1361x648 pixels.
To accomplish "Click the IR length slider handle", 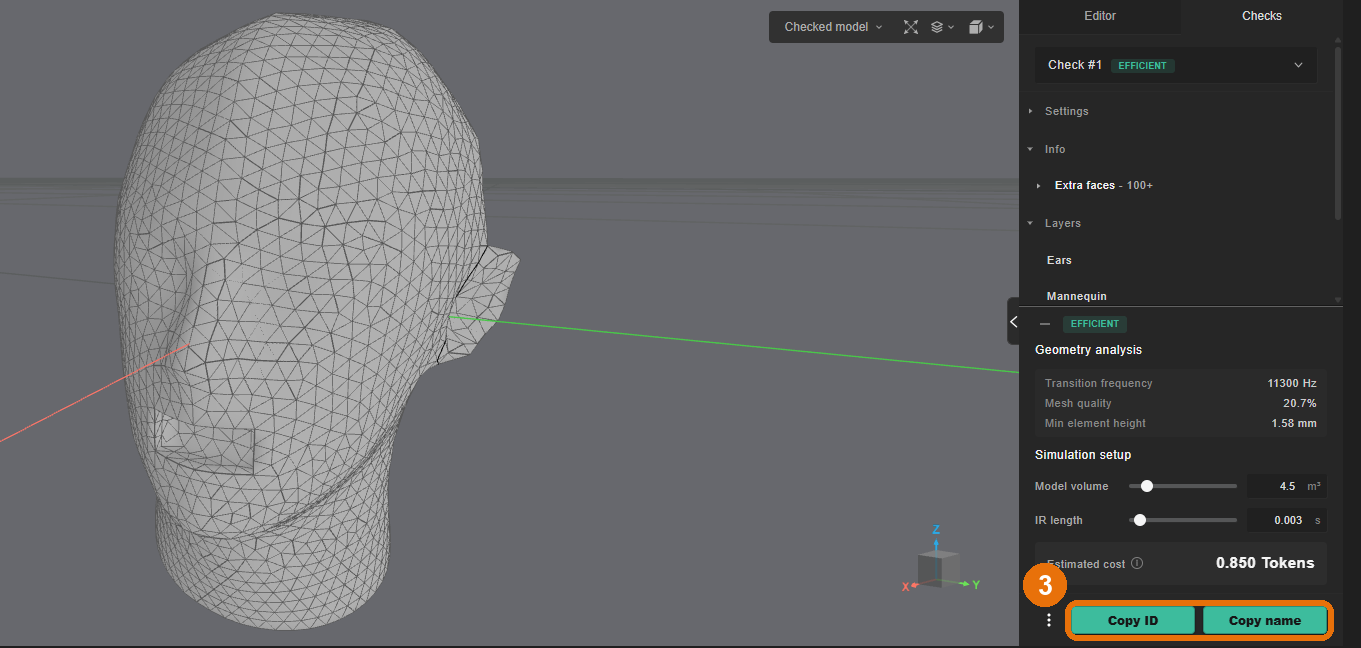I will pos(1140,520).
